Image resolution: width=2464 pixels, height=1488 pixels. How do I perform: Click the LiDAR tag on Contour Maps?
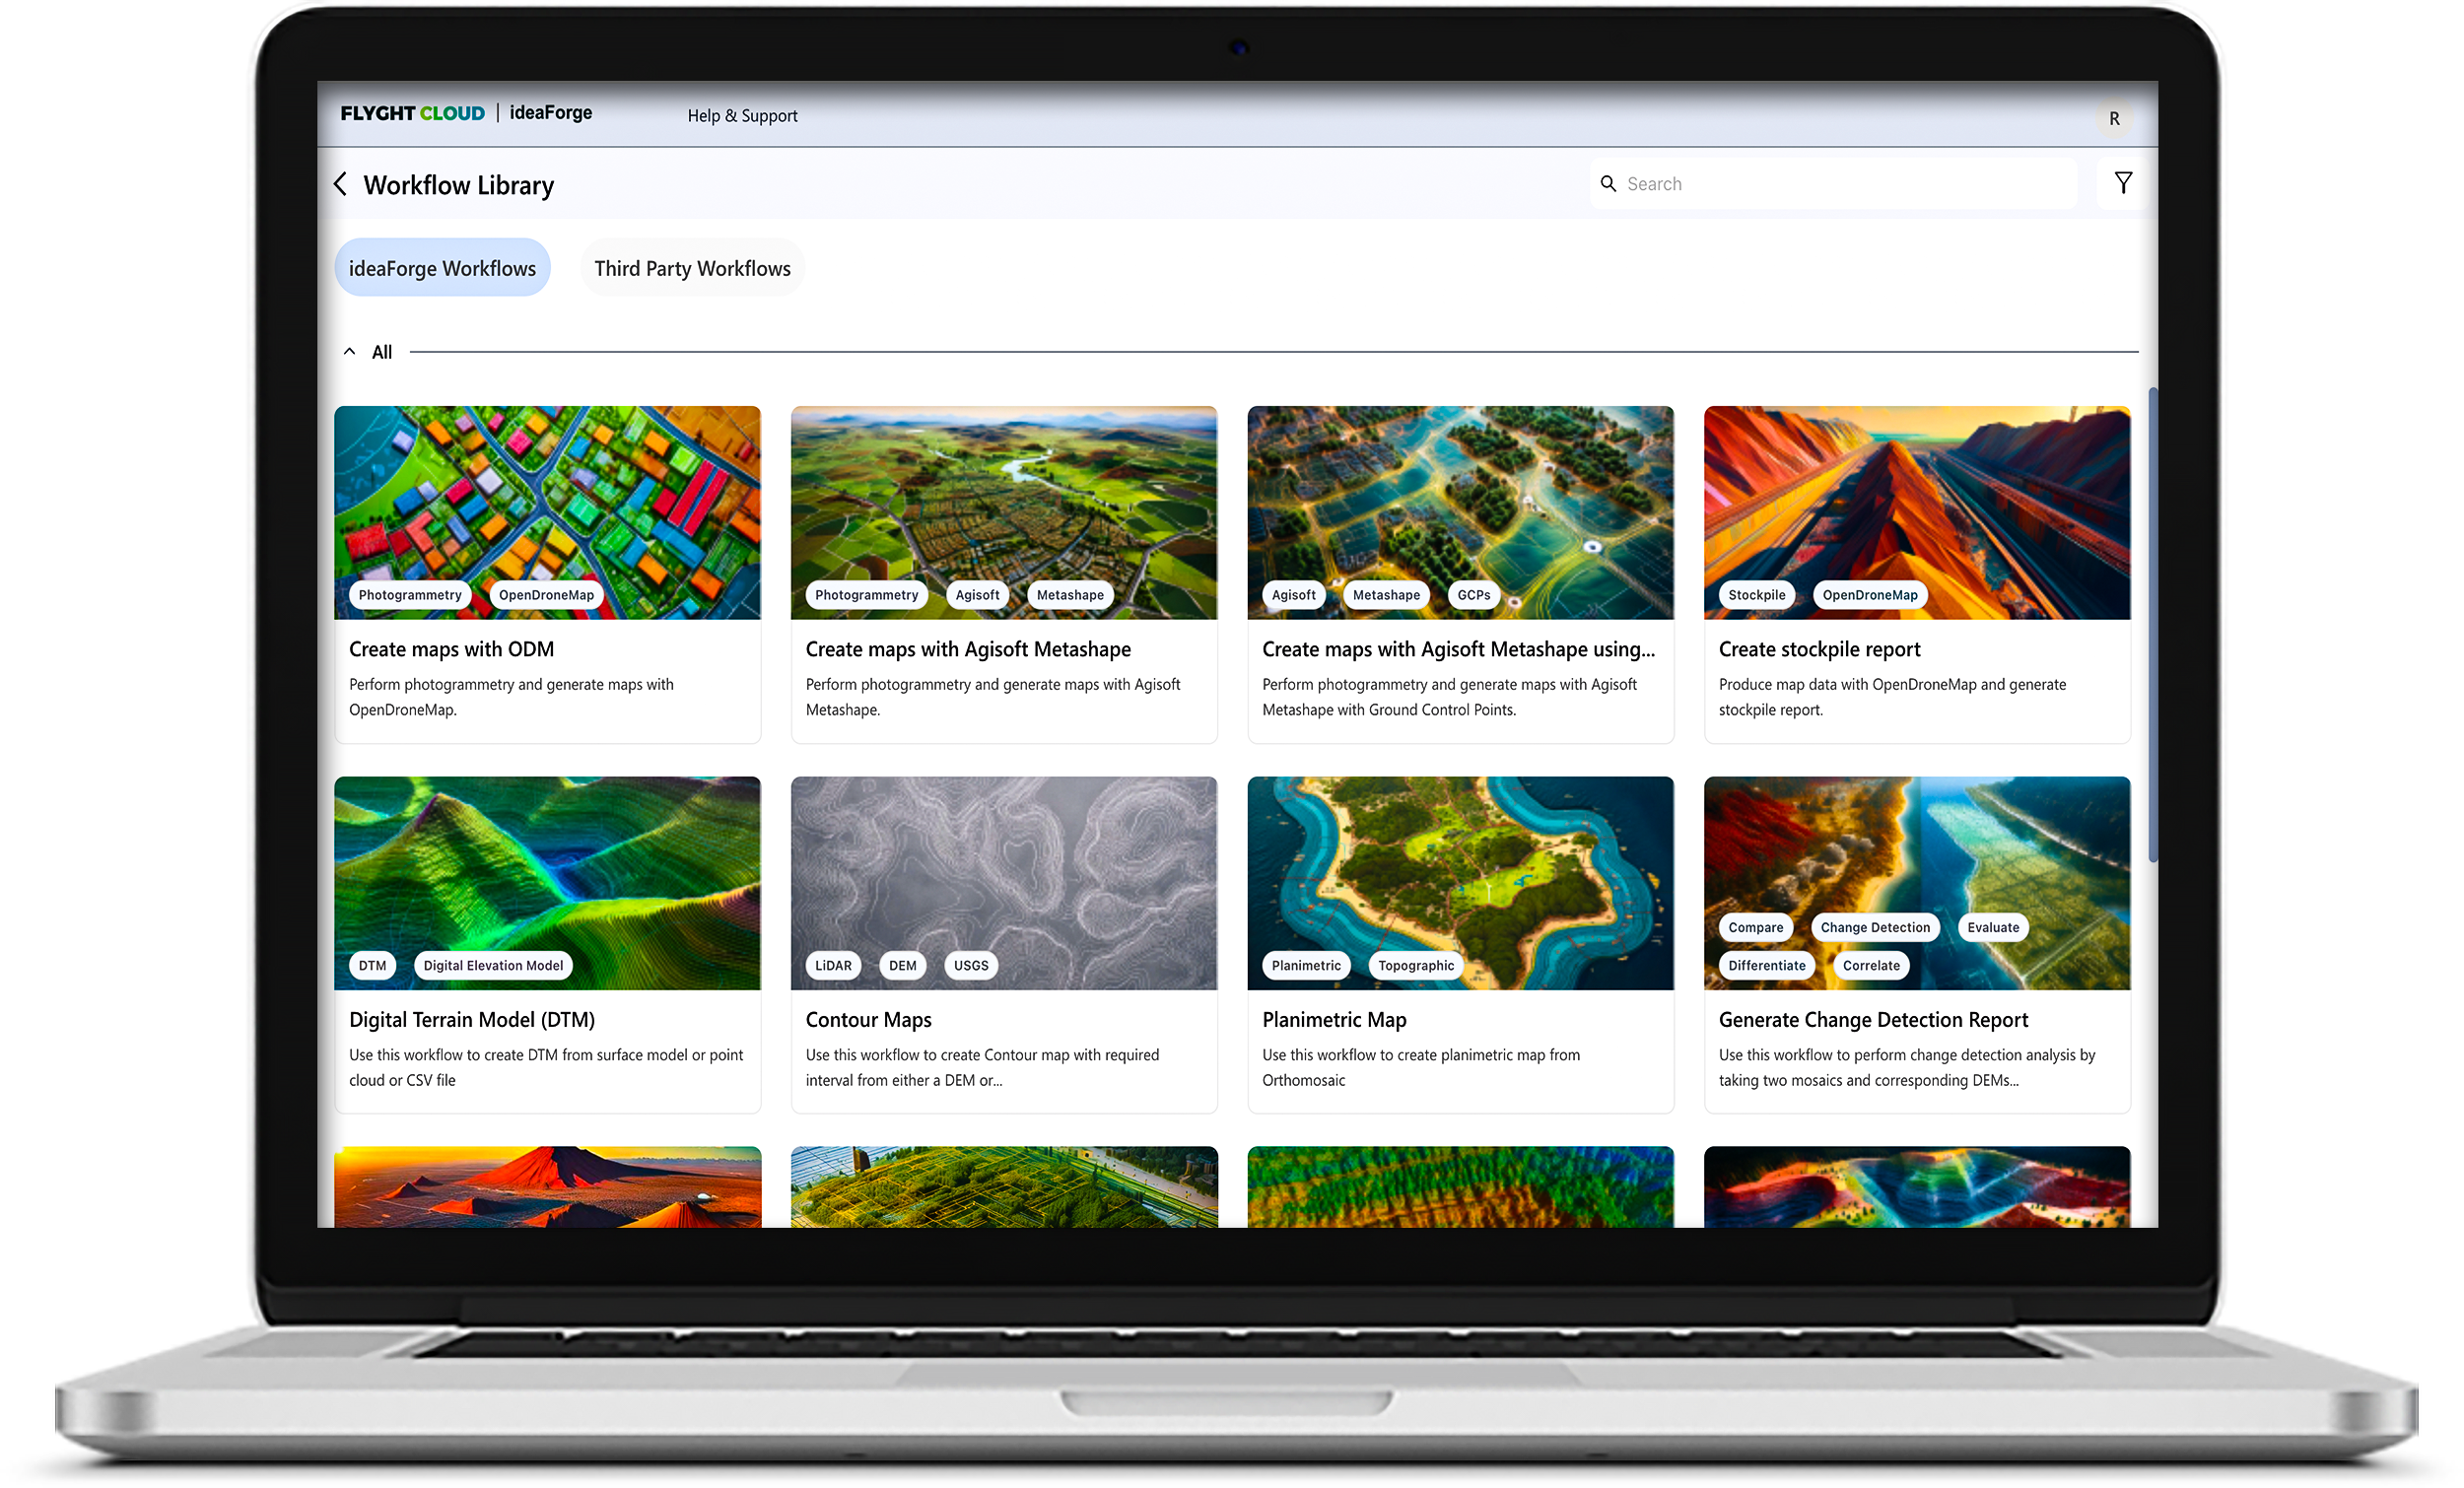[833, 966]
